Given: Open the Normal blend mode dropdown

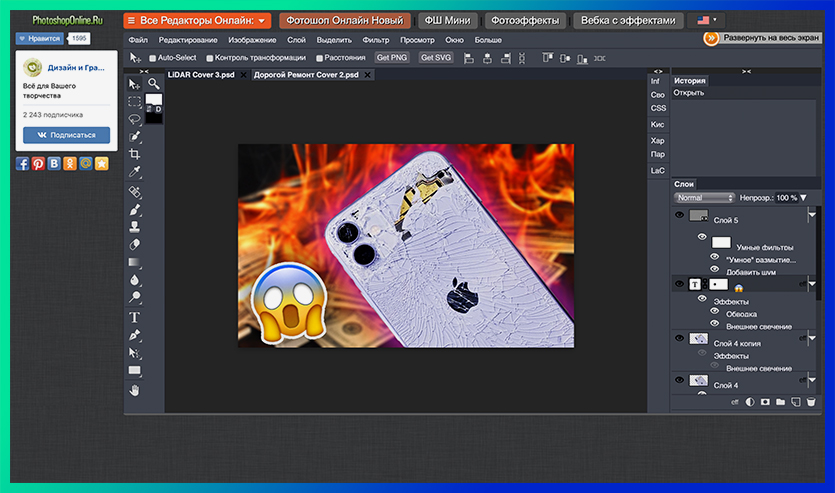Looking at the screenshot, I should pyautogui.click(x=705, y=198).
